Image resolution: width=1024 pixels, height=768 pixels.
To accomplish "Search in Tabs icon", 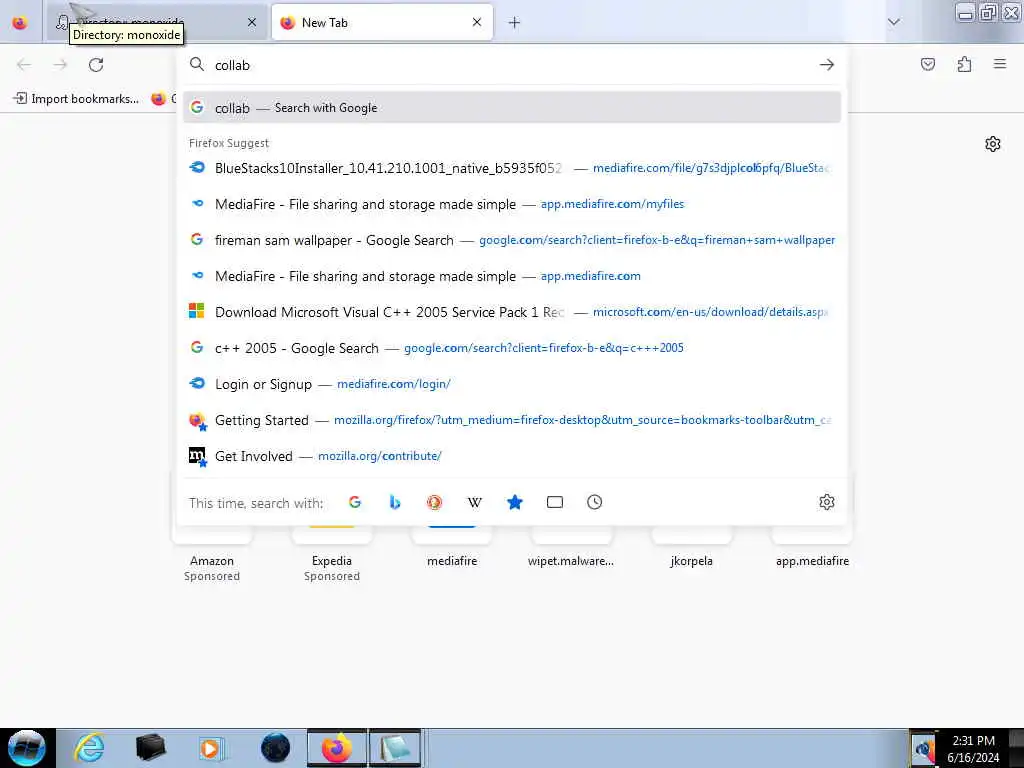I will click(554, 502).
